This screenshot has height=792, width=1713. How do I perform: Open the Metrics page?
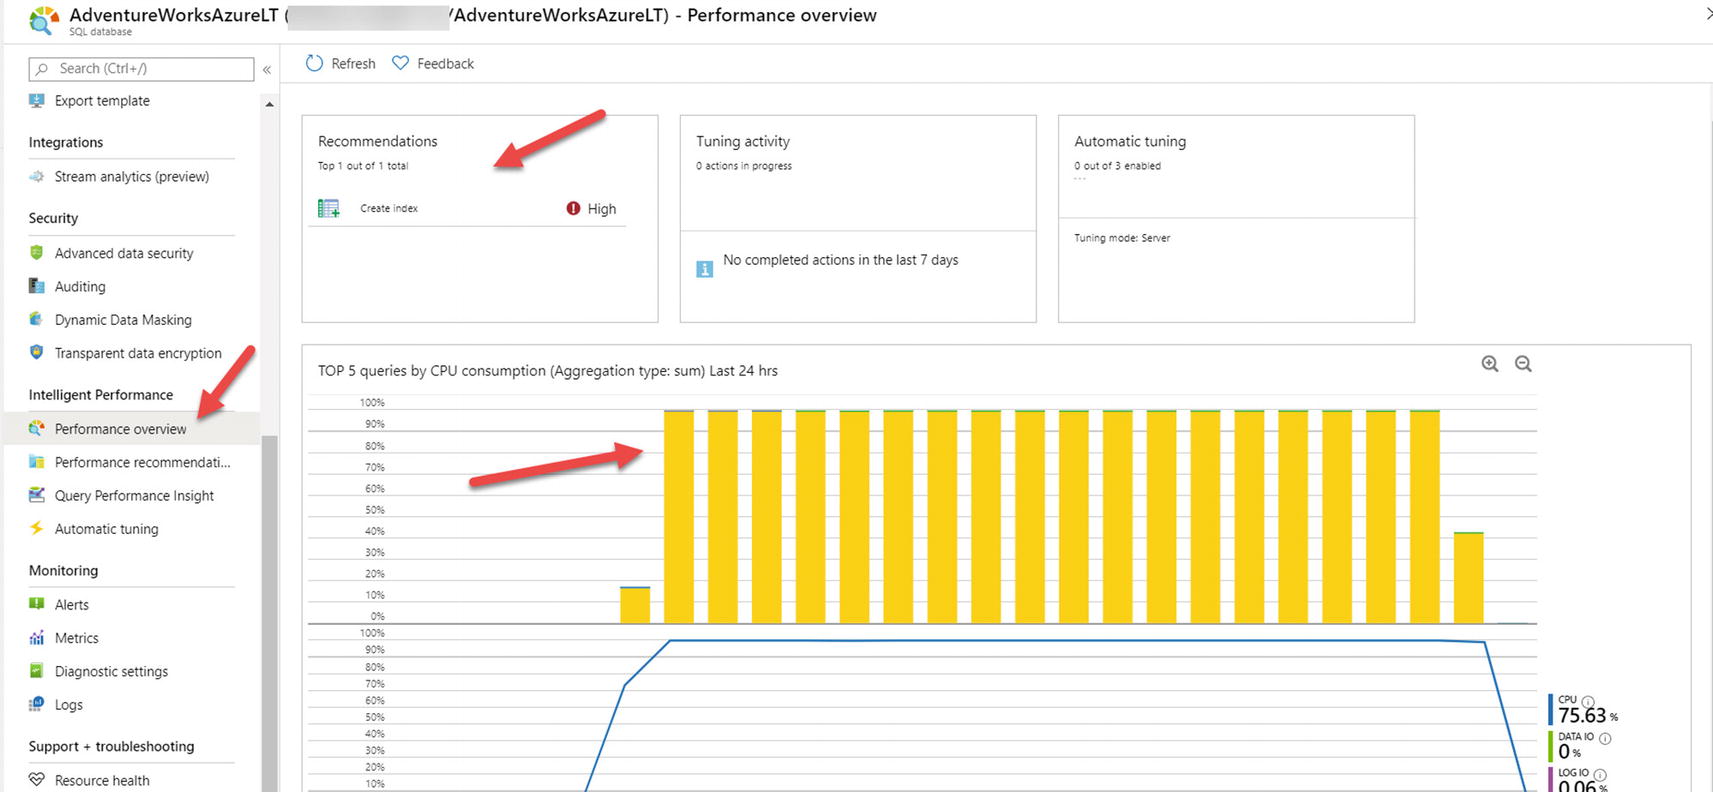(x=76, y=638)
